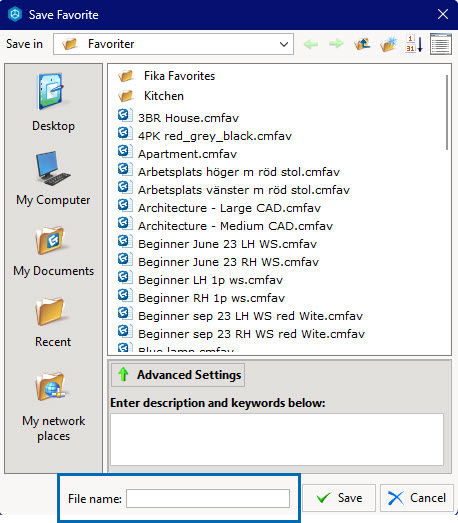Select Beginner June 23 RH WS.cmfav

pyautogui.click(x=218, y=261)
